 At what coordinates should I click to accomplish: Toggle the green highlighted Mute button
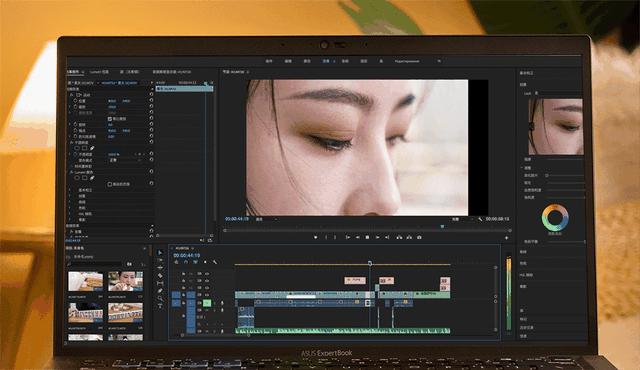pos(207,303)
